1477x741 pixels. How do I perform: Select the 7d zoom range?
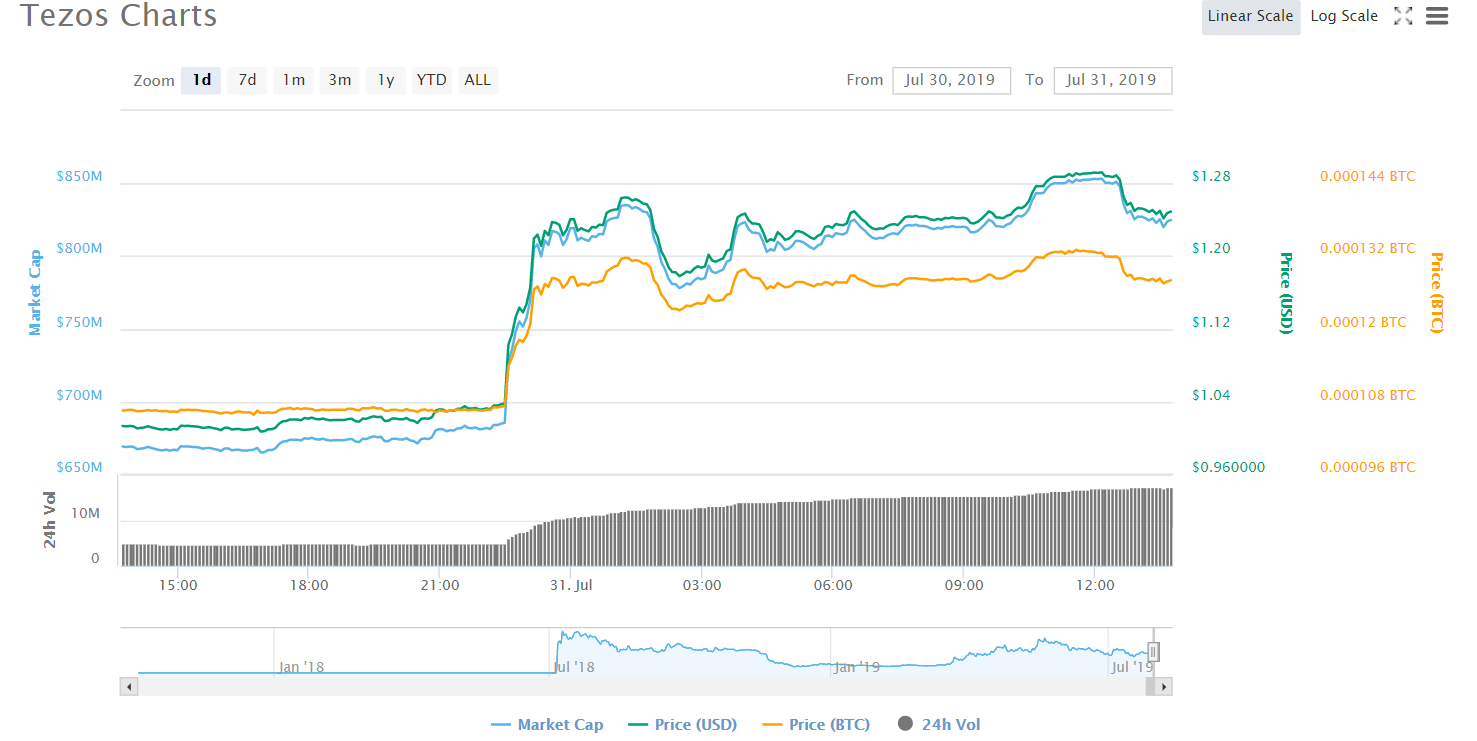(247, 80)
